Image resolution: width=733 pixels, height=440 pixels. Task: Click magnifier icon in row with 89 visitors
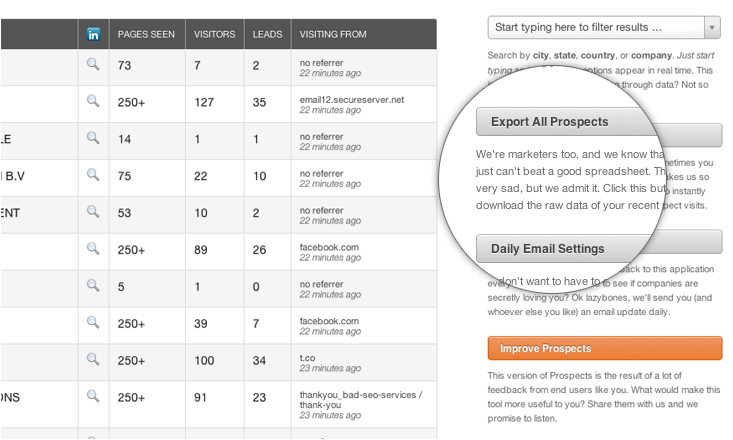pos(94,249)
